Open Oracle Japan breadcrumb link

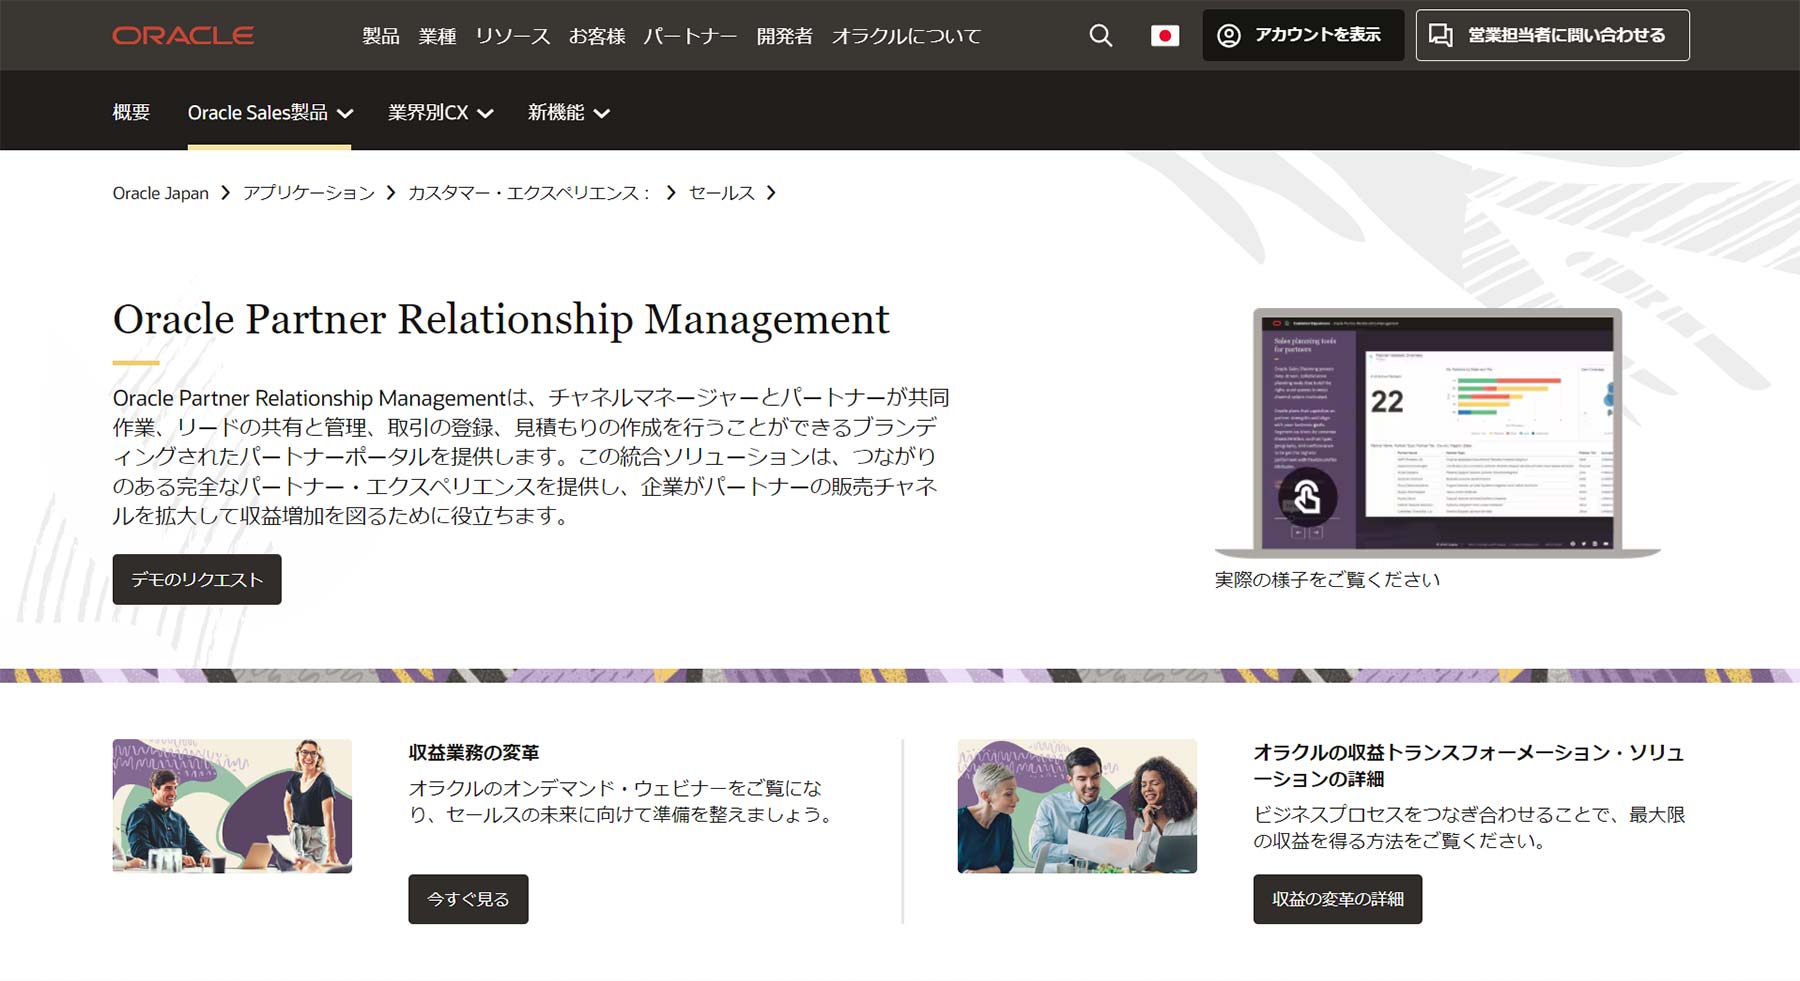[161, 193]
